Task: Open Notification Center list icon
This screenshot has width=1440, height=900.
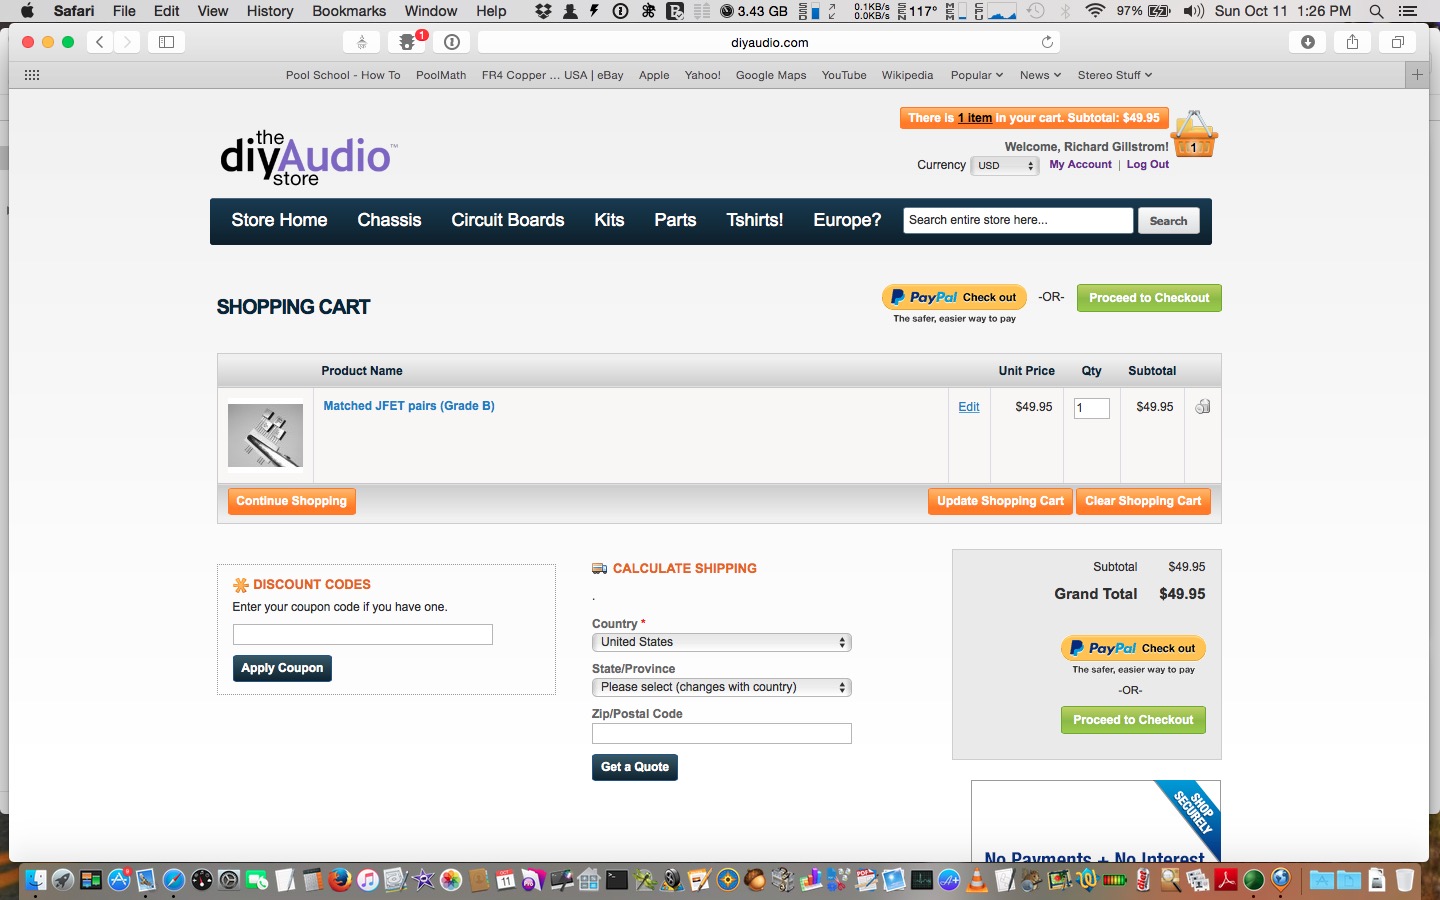Action: pos(1408,11)
